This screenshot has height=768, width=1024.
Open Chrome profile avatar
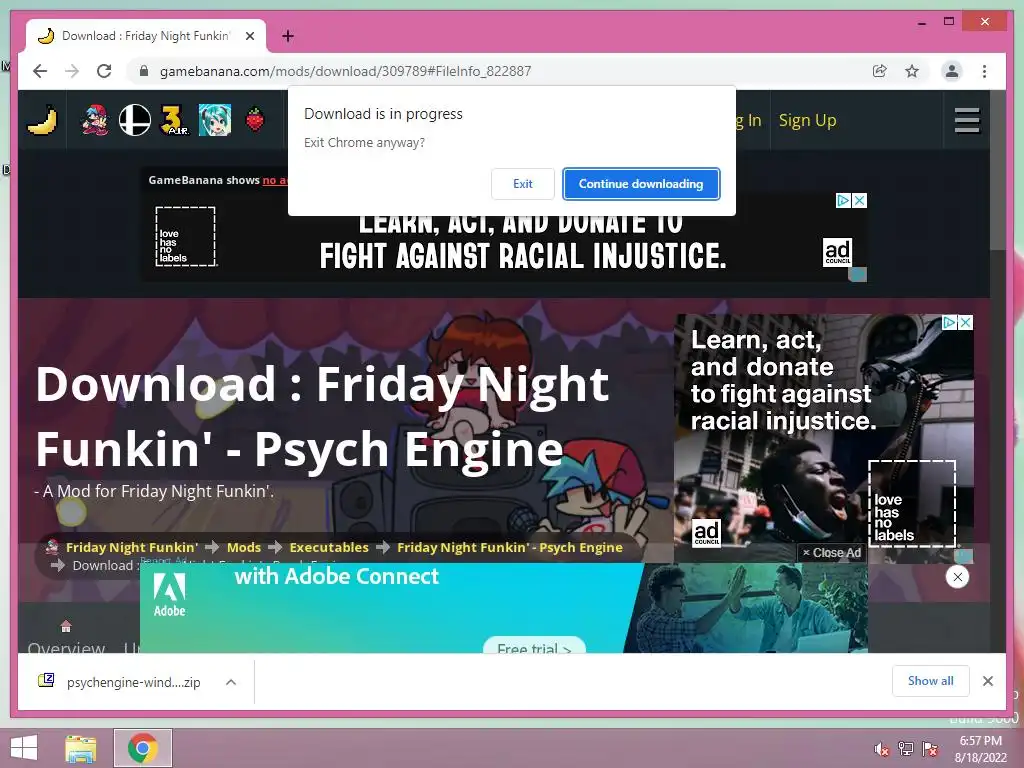coord(952,71)
